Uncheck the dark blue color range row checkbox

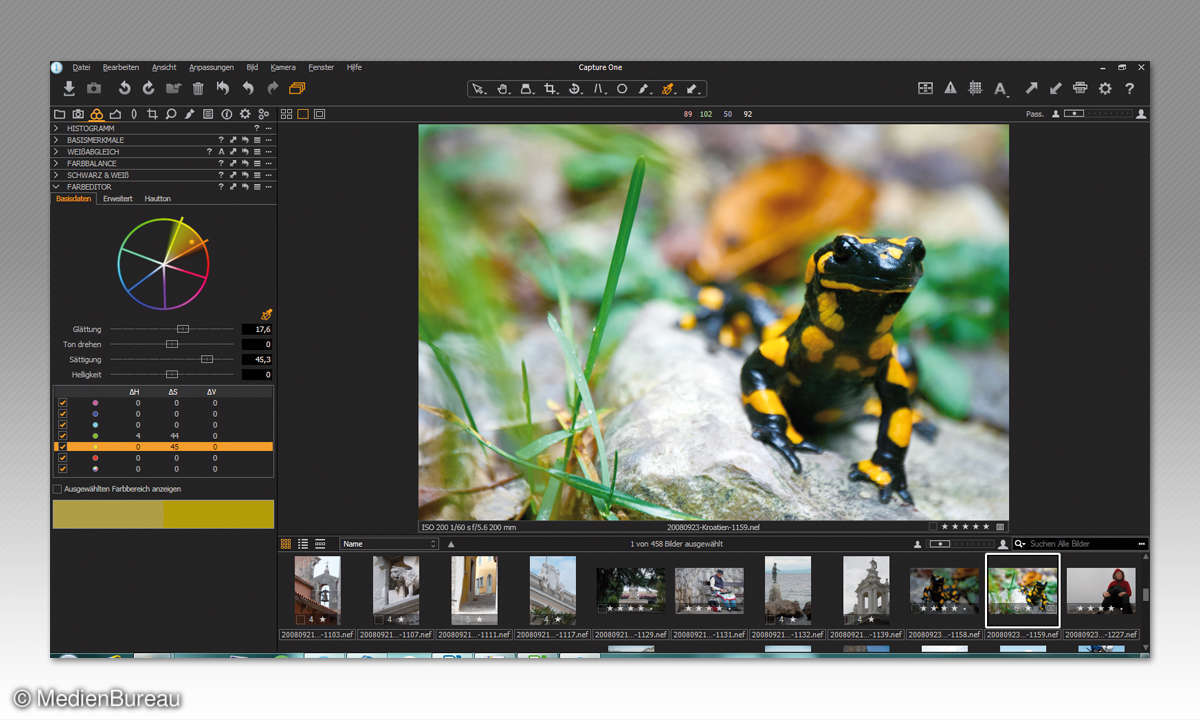[62, 413]
